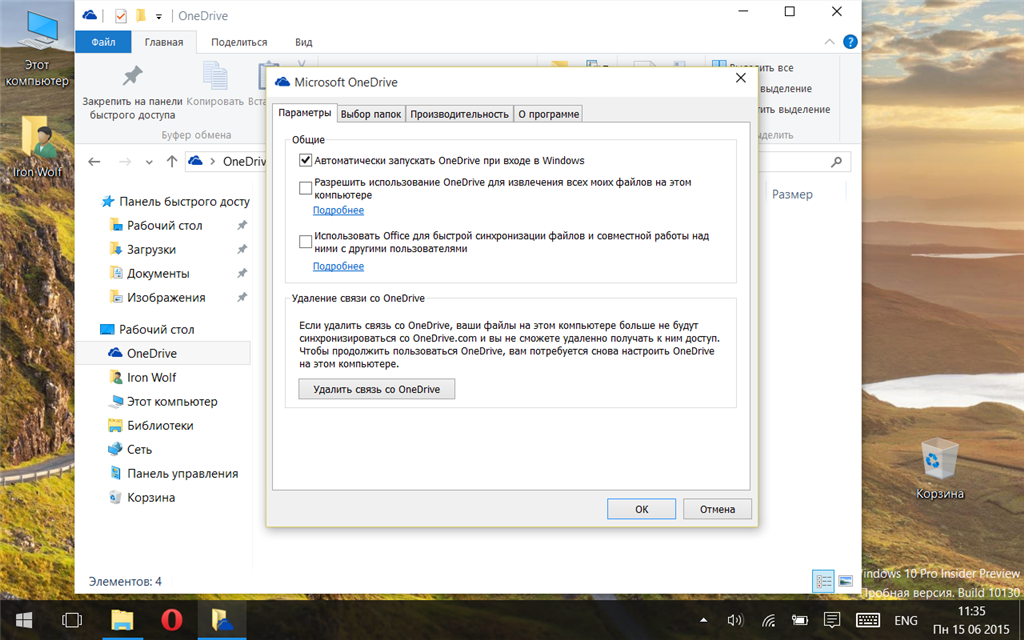Open the Windows Start button

24,620
